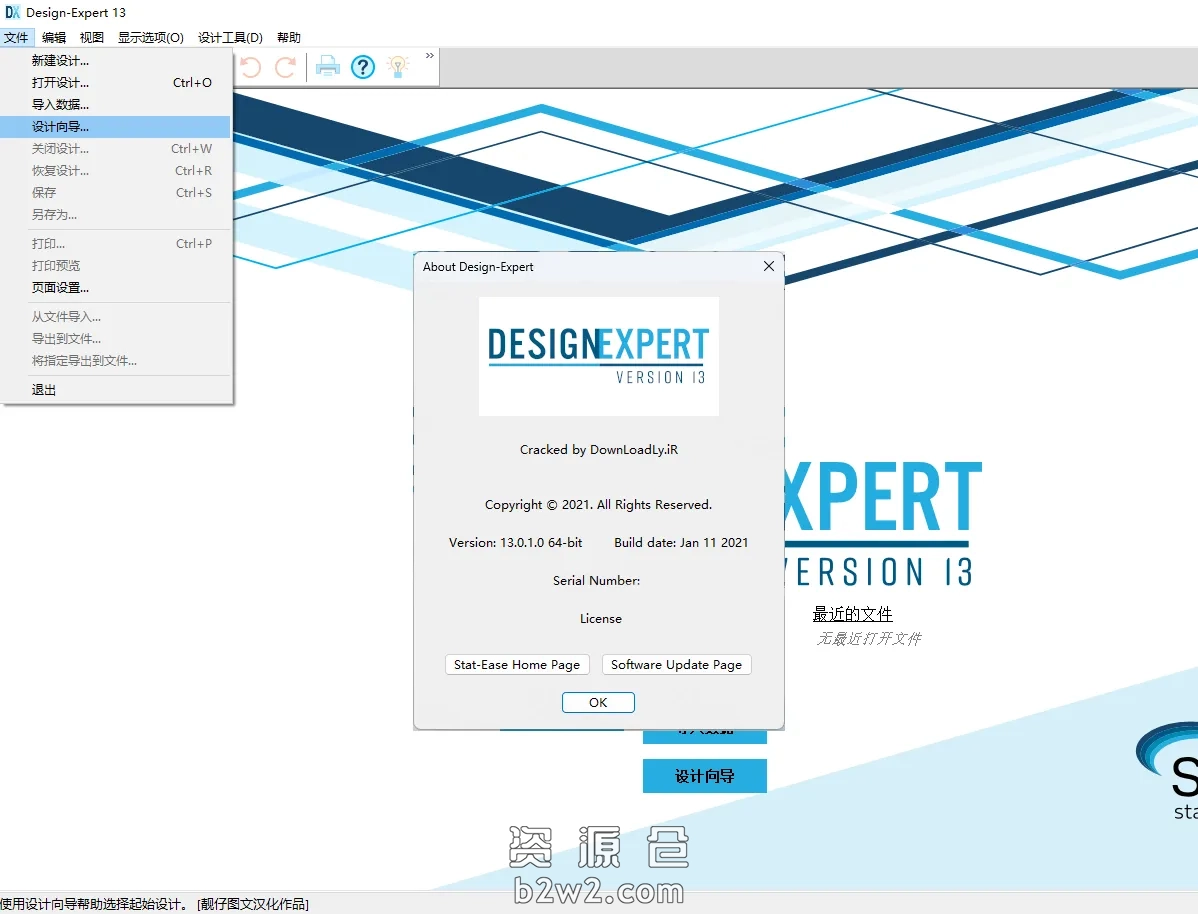Click the Redo arrow in the toolbar
Screen dimensions: 1198x914
(285, 67)
